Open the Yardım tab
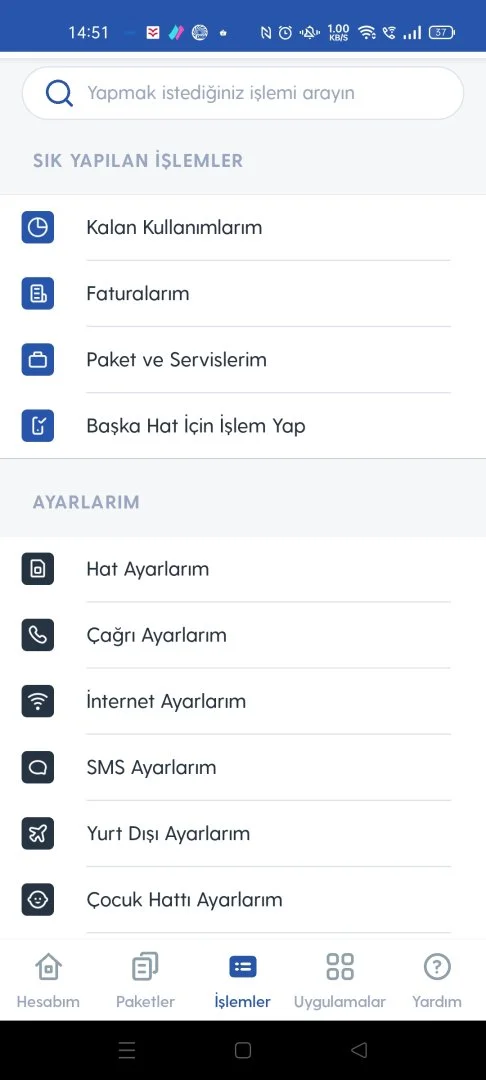This screenshot has width=486, height=1080. coord(436,980)
